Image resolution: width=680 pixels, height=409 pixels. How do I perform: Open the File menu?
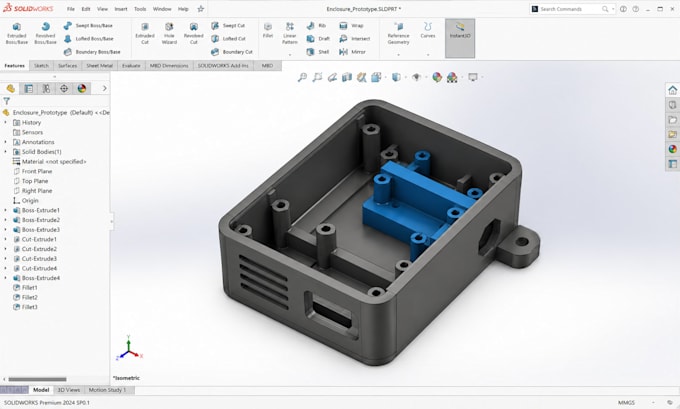point(71,9)
